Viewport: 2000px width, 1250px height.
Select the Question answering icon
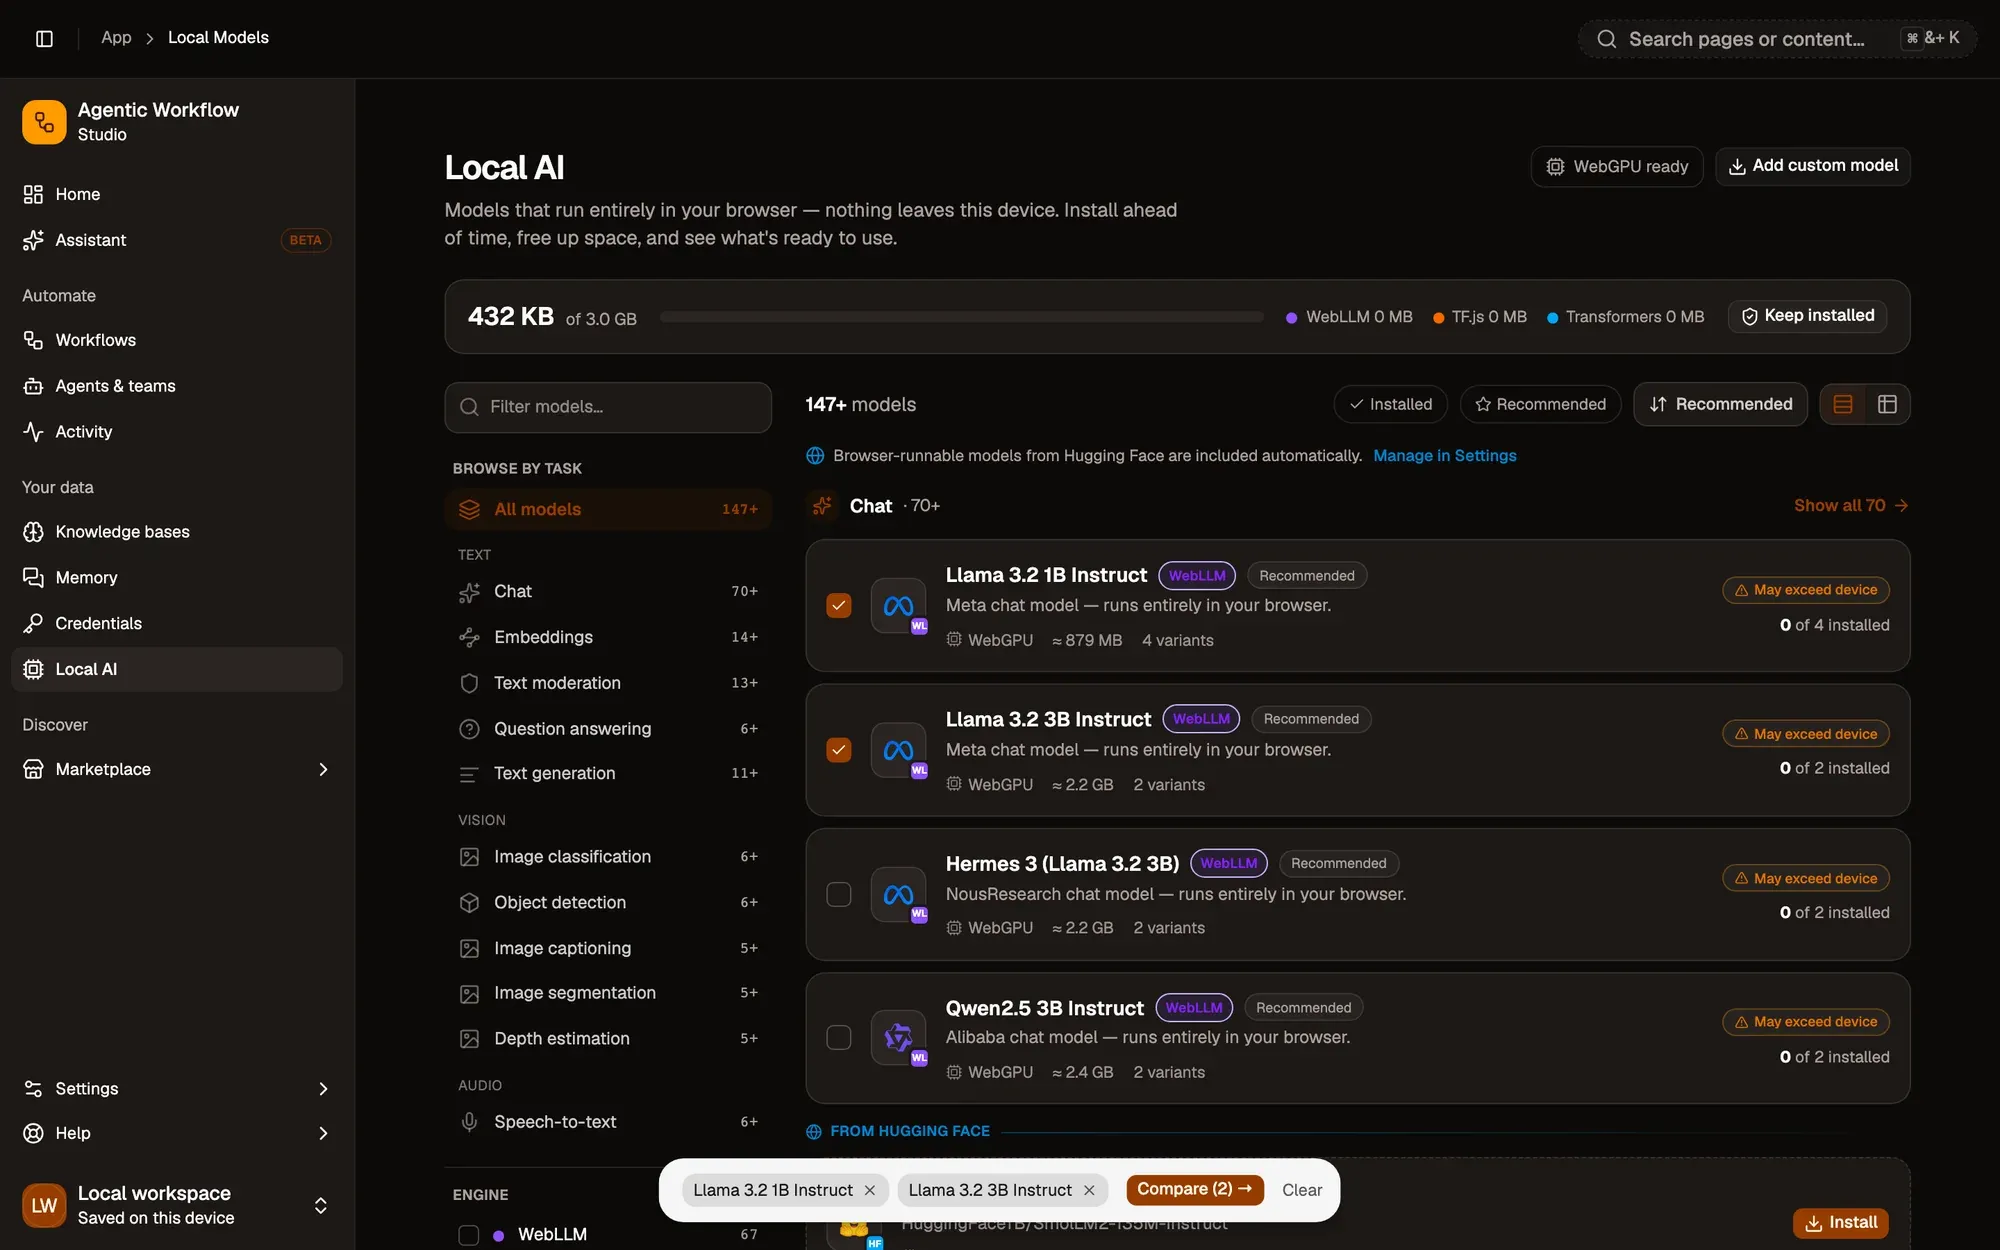(x=469, y=729)
